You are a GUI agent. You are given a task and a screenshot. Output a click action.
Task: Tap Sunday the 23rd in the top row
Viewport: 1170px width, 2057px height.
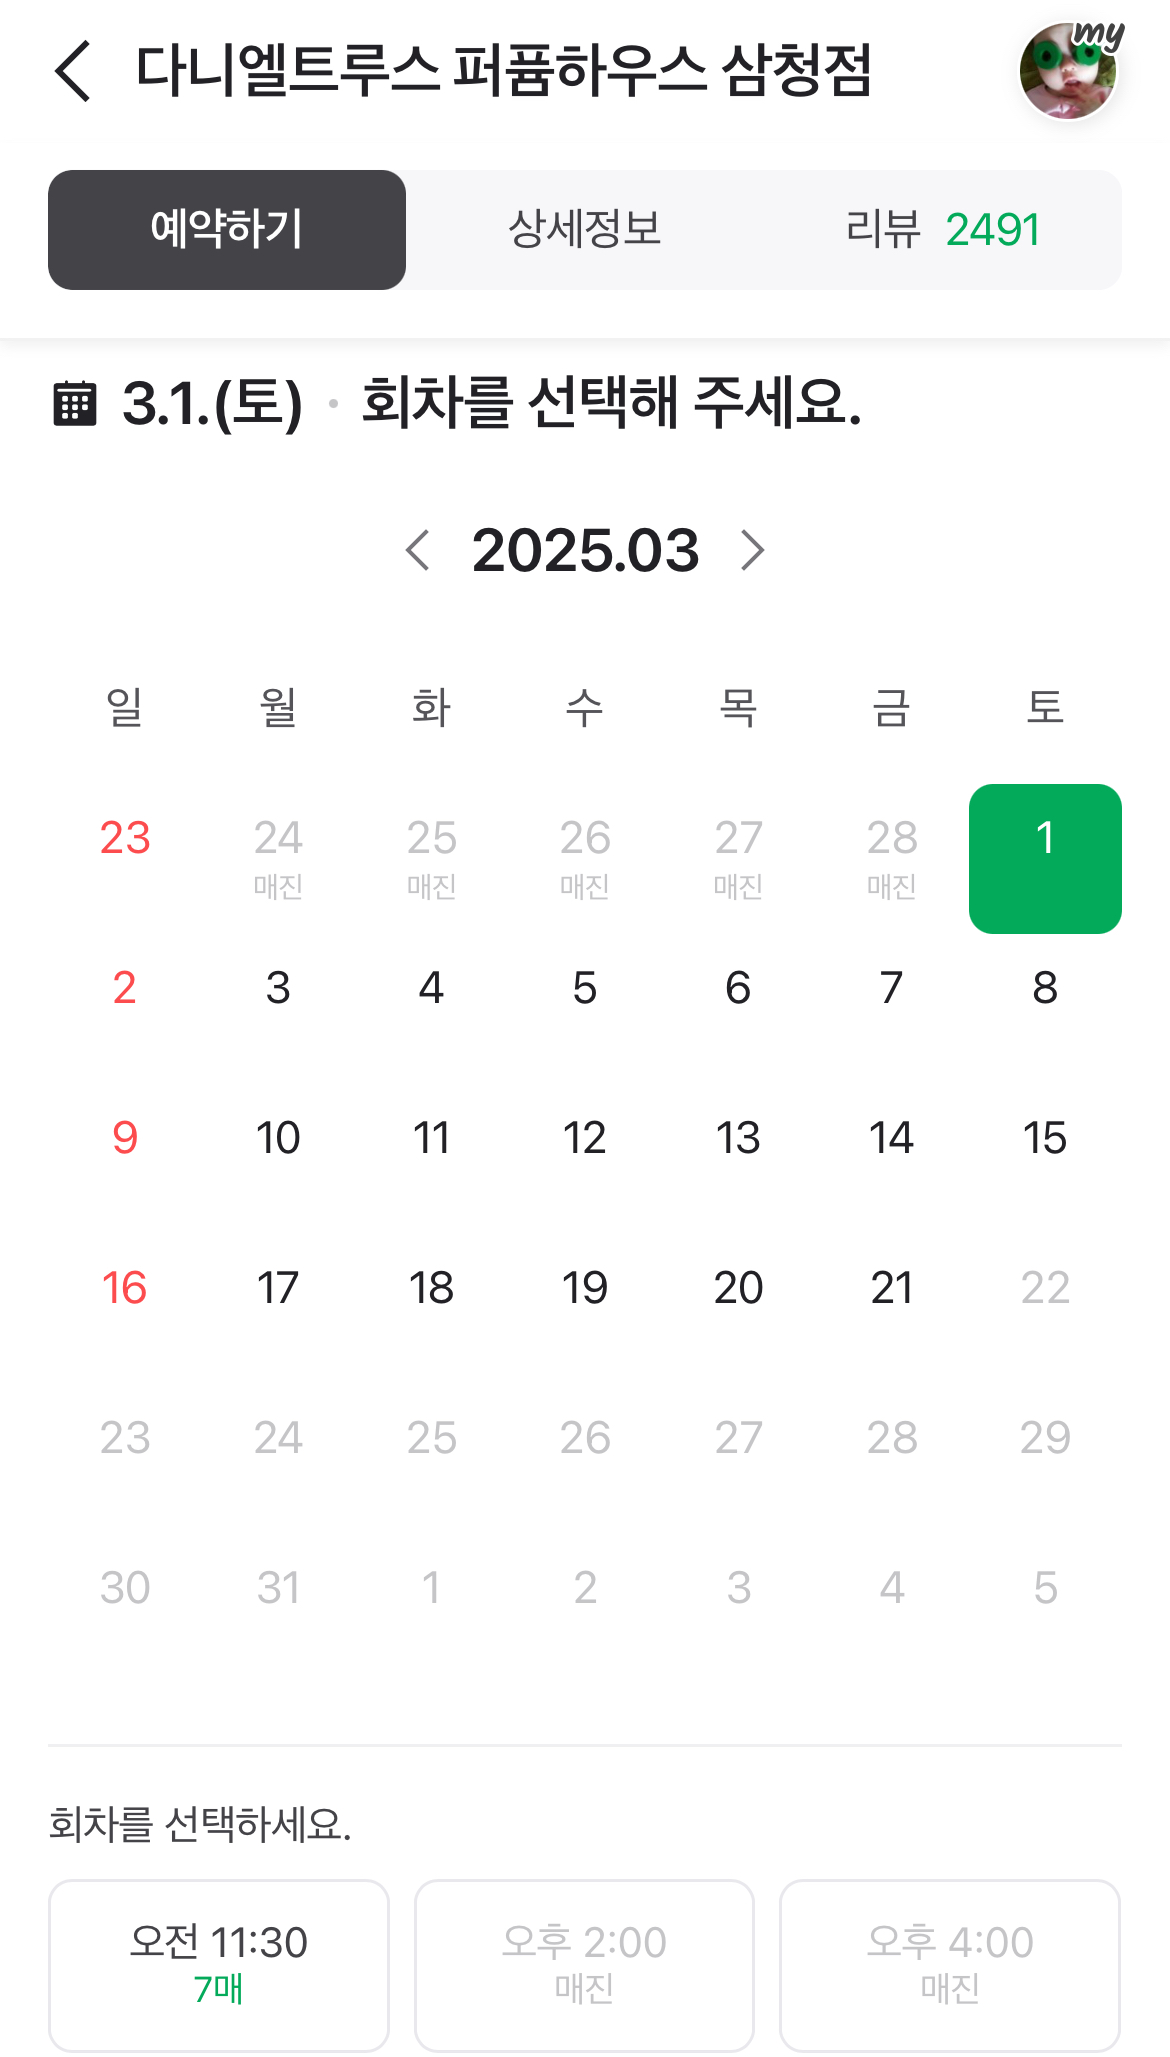tap(125, 838)
